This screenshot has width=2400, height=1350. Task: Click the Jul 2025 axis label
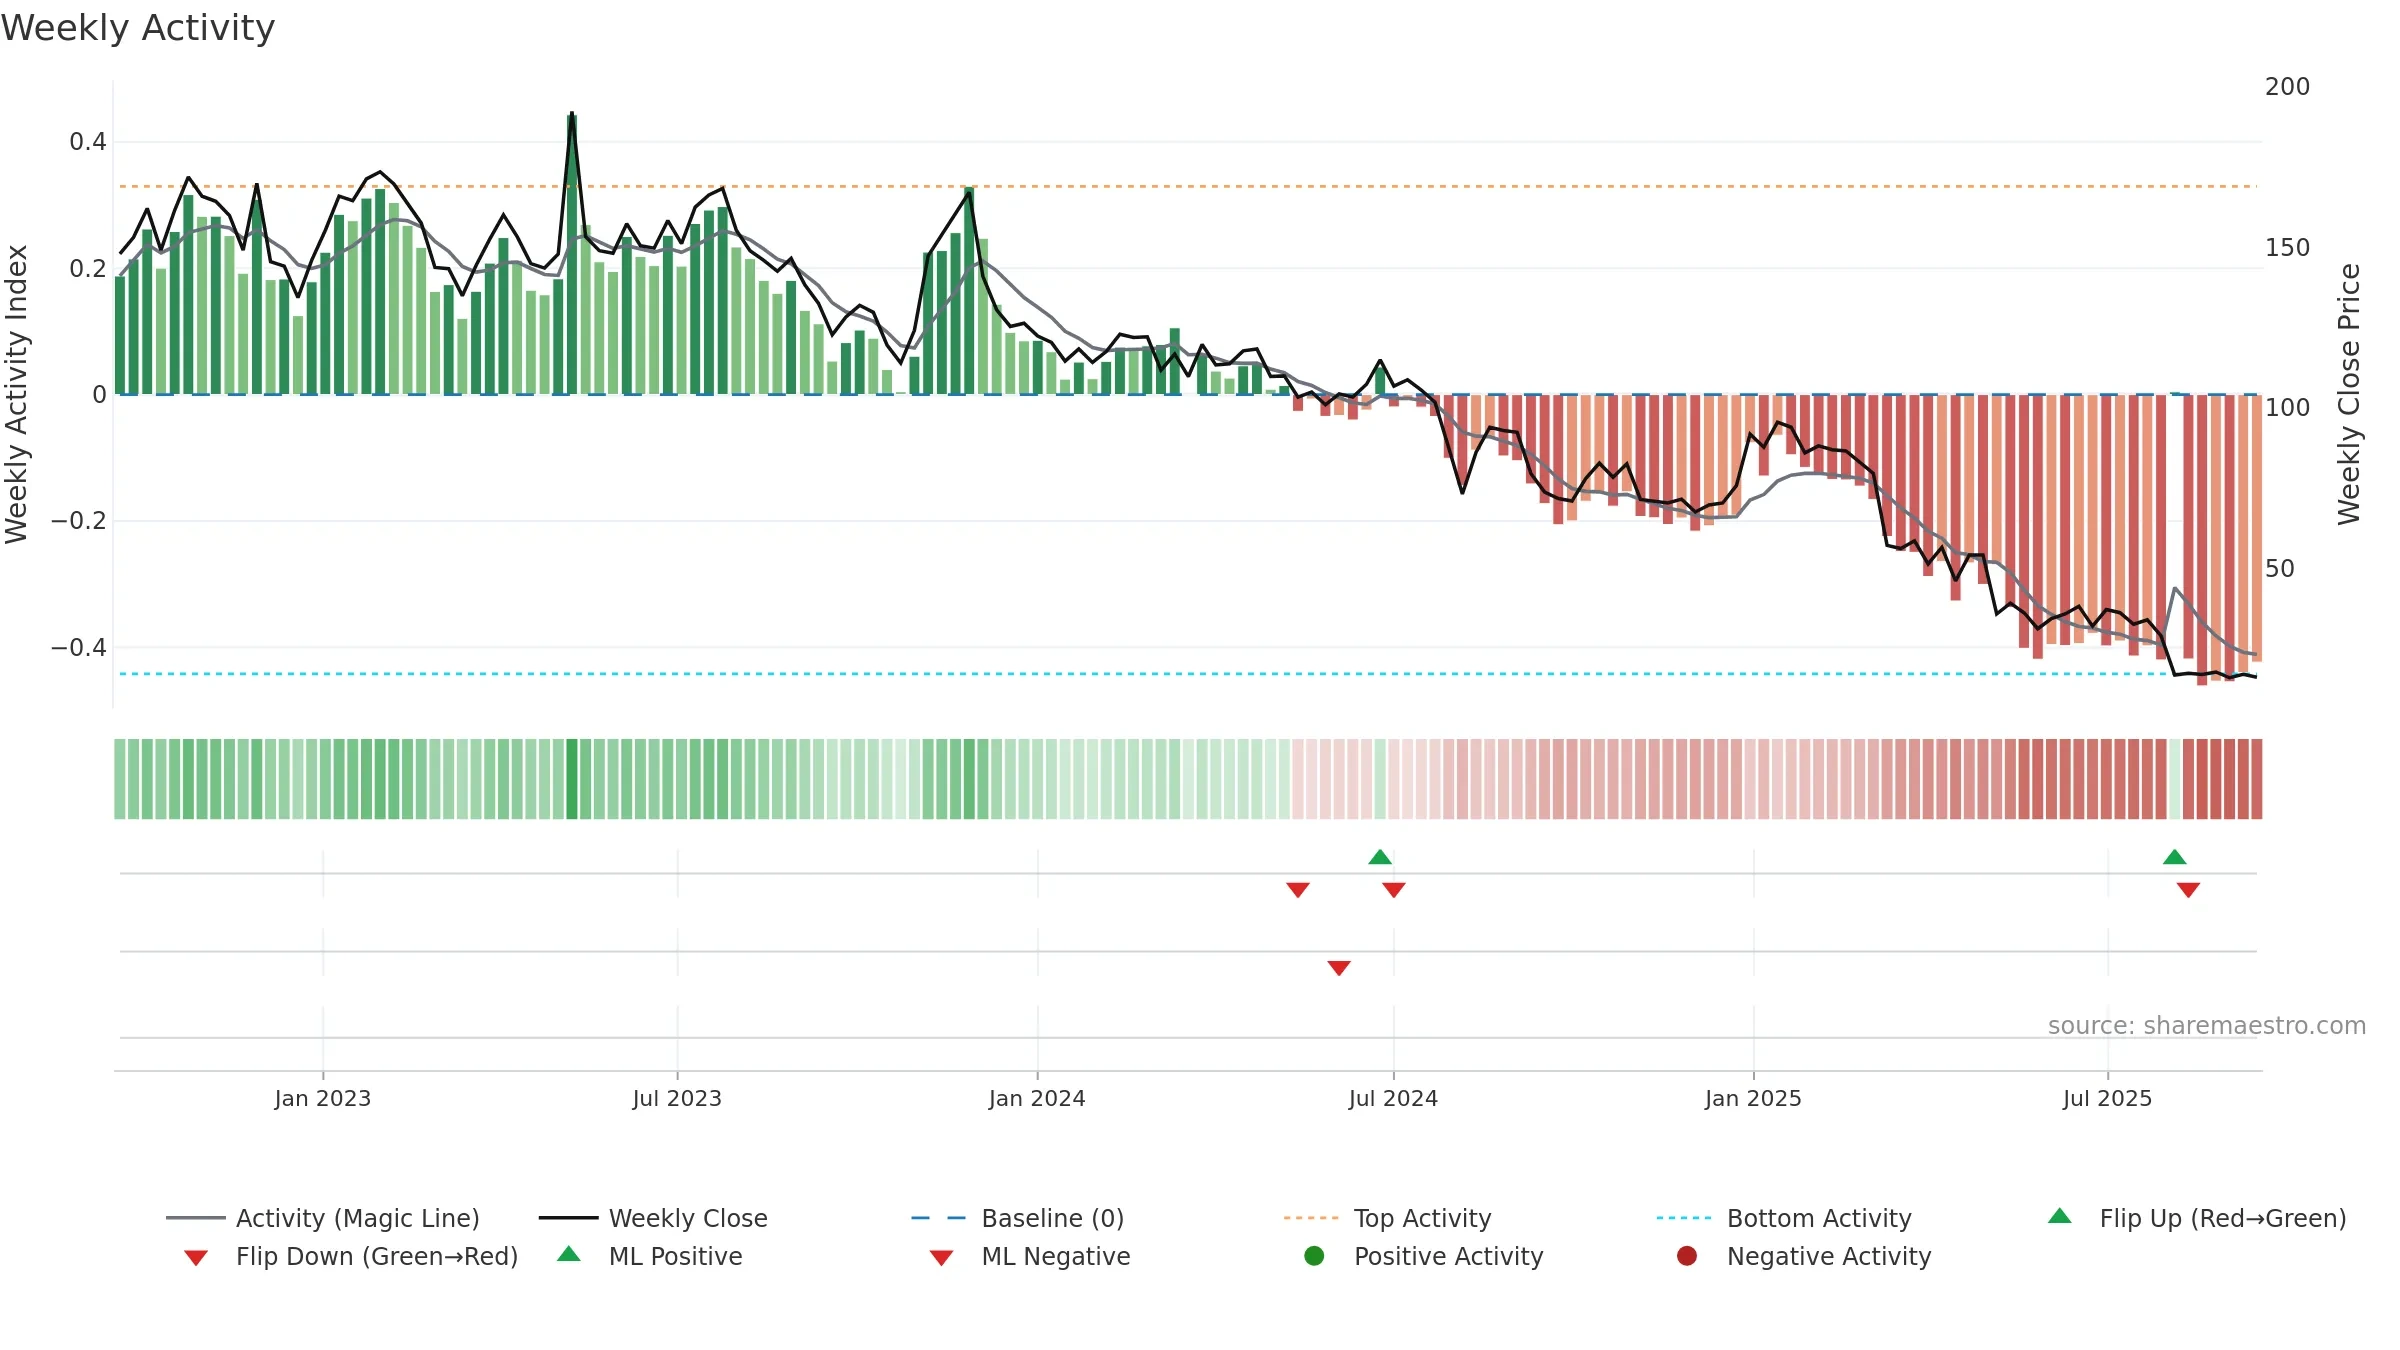2107,1098
